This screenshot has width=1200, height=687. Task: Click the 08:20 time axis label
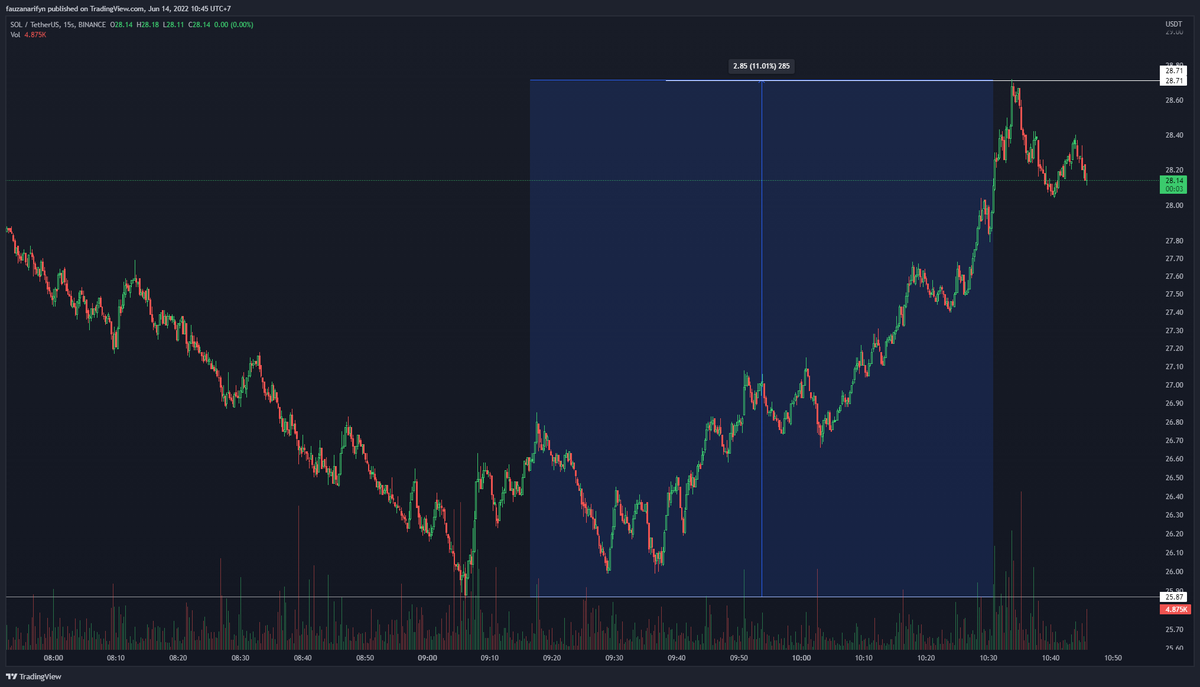[178, 658]
